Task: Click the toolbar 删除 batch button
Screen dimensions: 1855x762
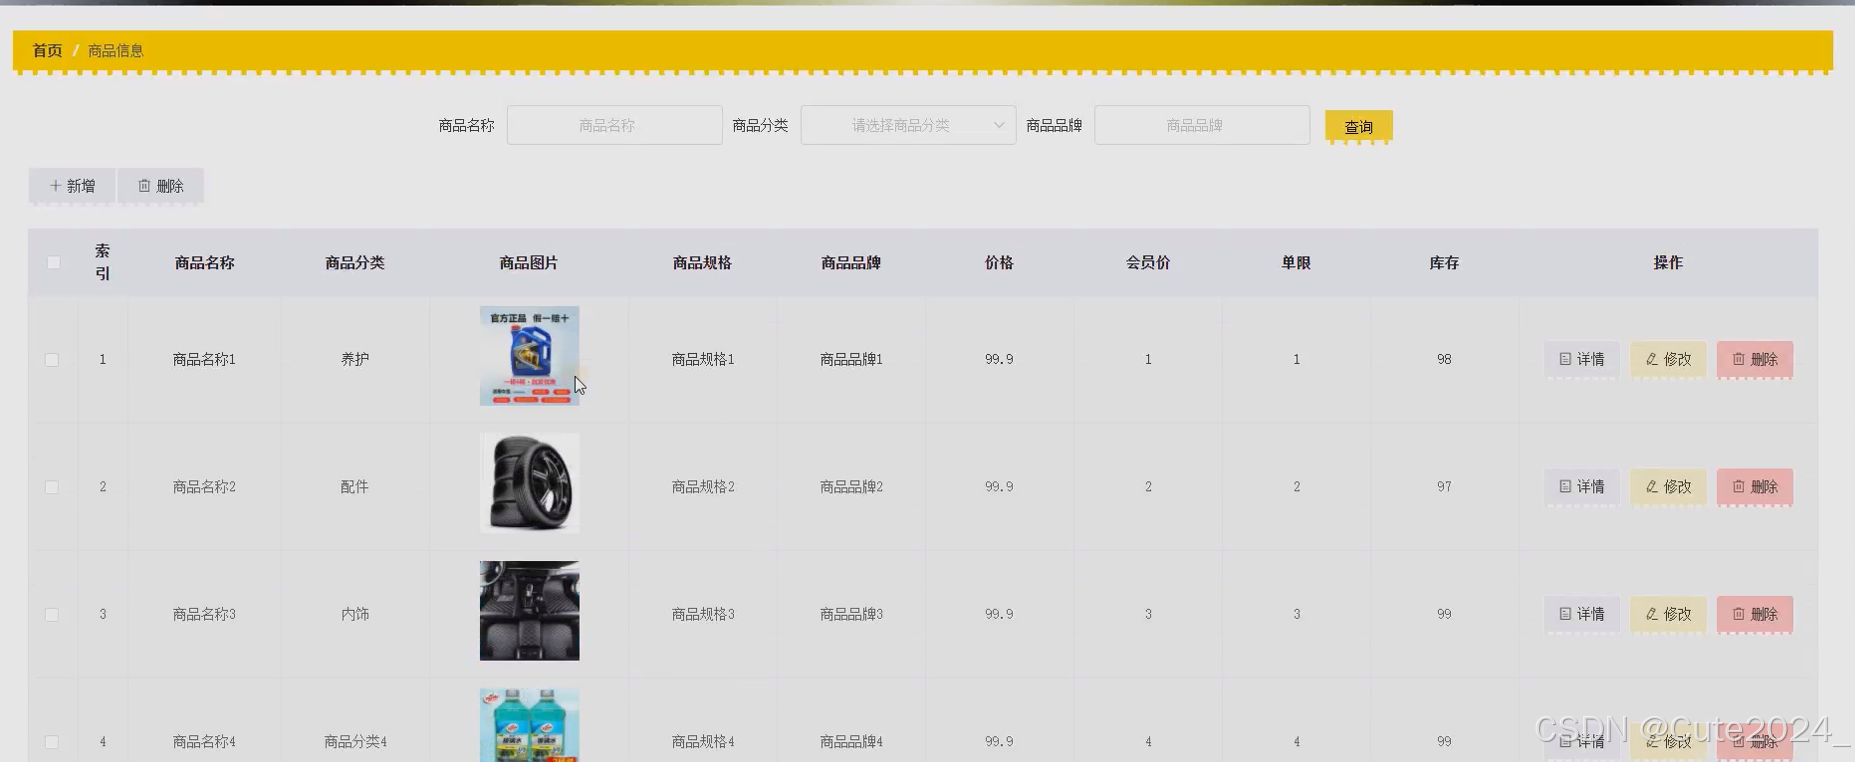Action: [161, 186]
